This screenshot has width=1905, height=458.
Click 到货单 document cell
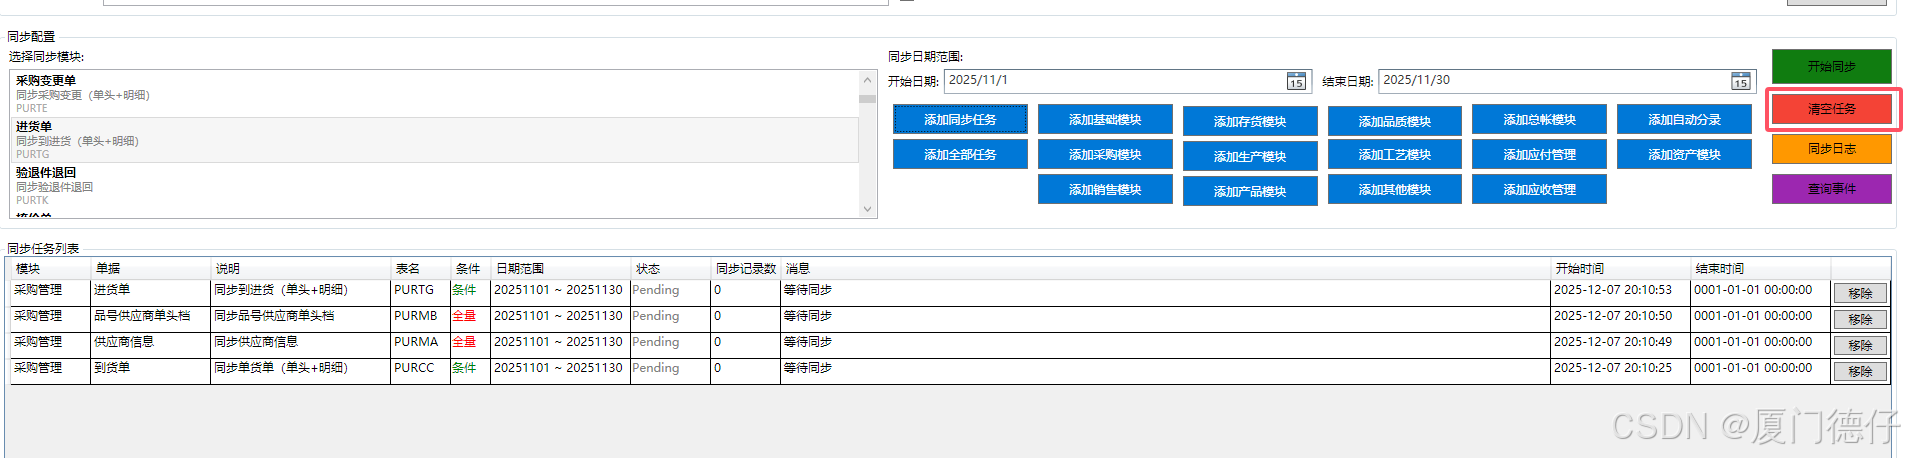150,369
